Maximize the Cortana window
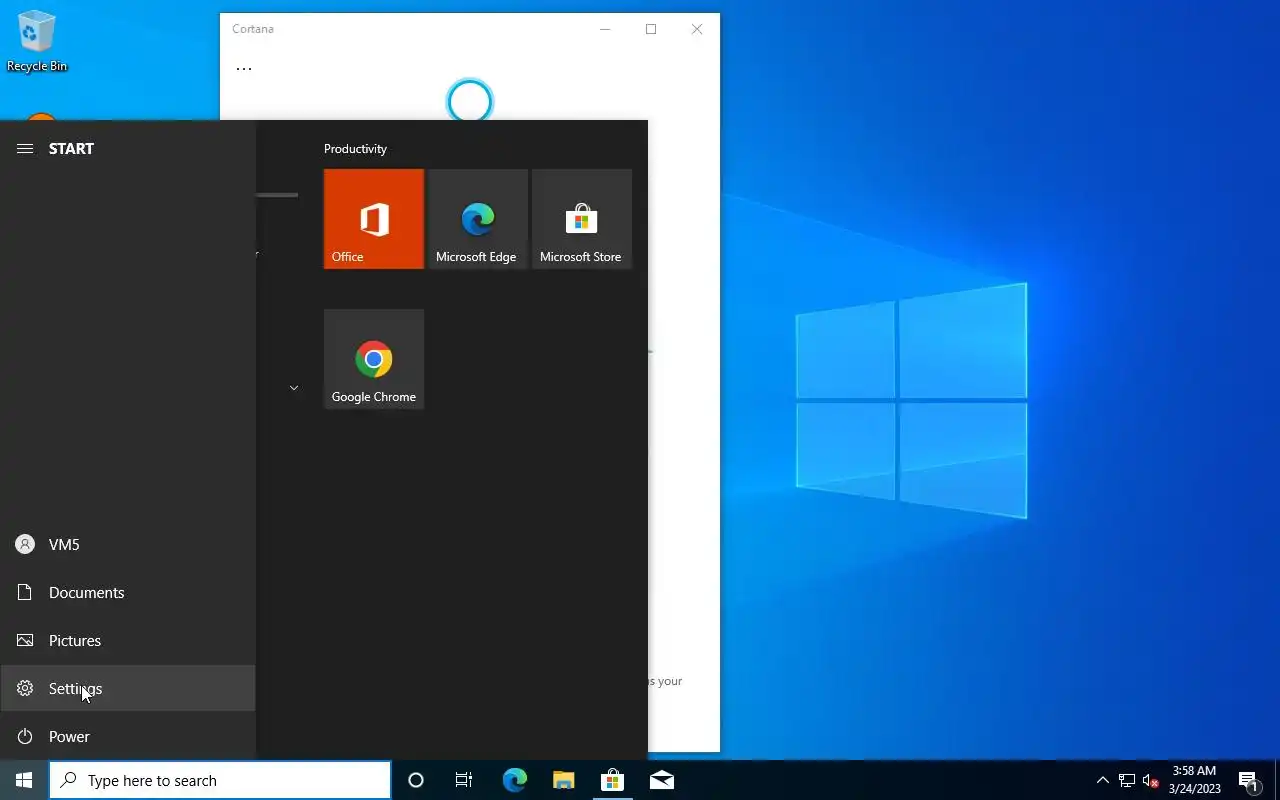Screen dimensions: 1280x800 651,29
